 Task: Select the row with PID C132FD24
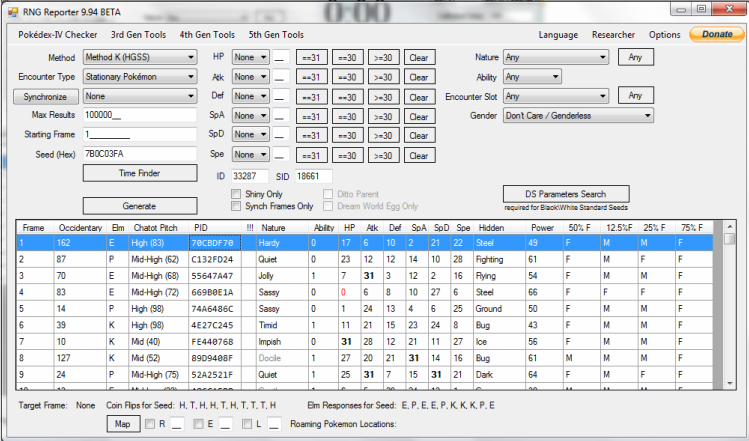click(x=364, y=259)
